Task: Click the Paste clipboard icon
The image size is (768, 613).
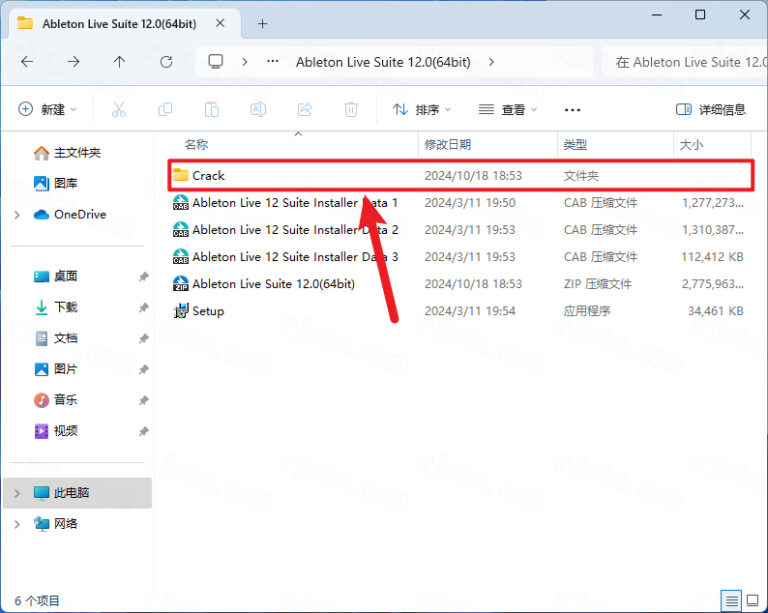Action: pos(211,109)
